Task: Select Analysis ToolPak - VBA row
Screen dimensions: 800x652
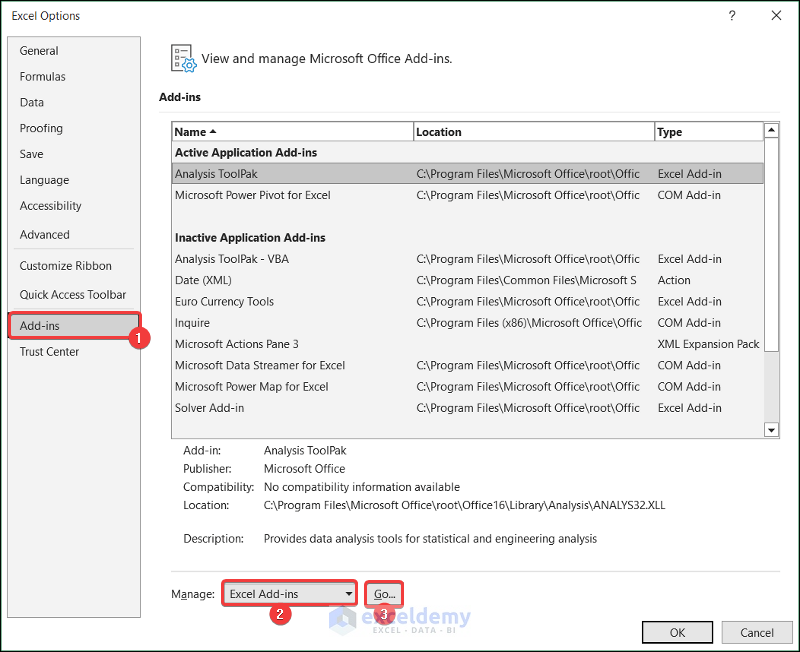Action: (468, 259)
